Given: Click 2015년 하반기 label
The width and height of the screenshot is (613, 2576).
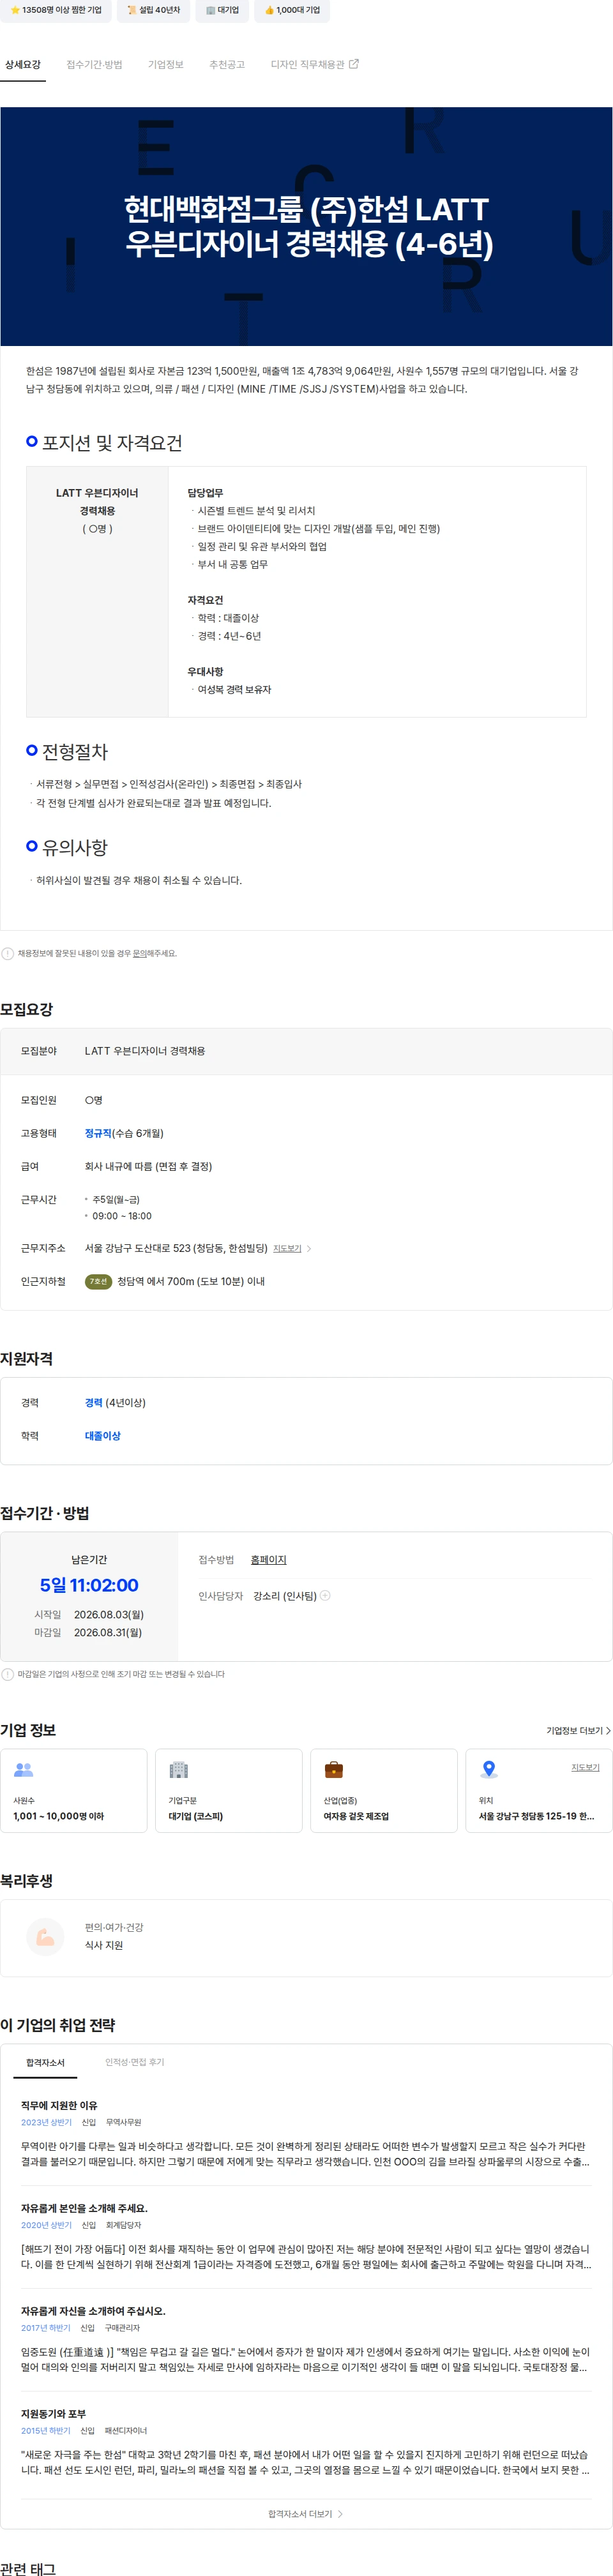Looking at the screenshot, I should (x=46, y=2431).
